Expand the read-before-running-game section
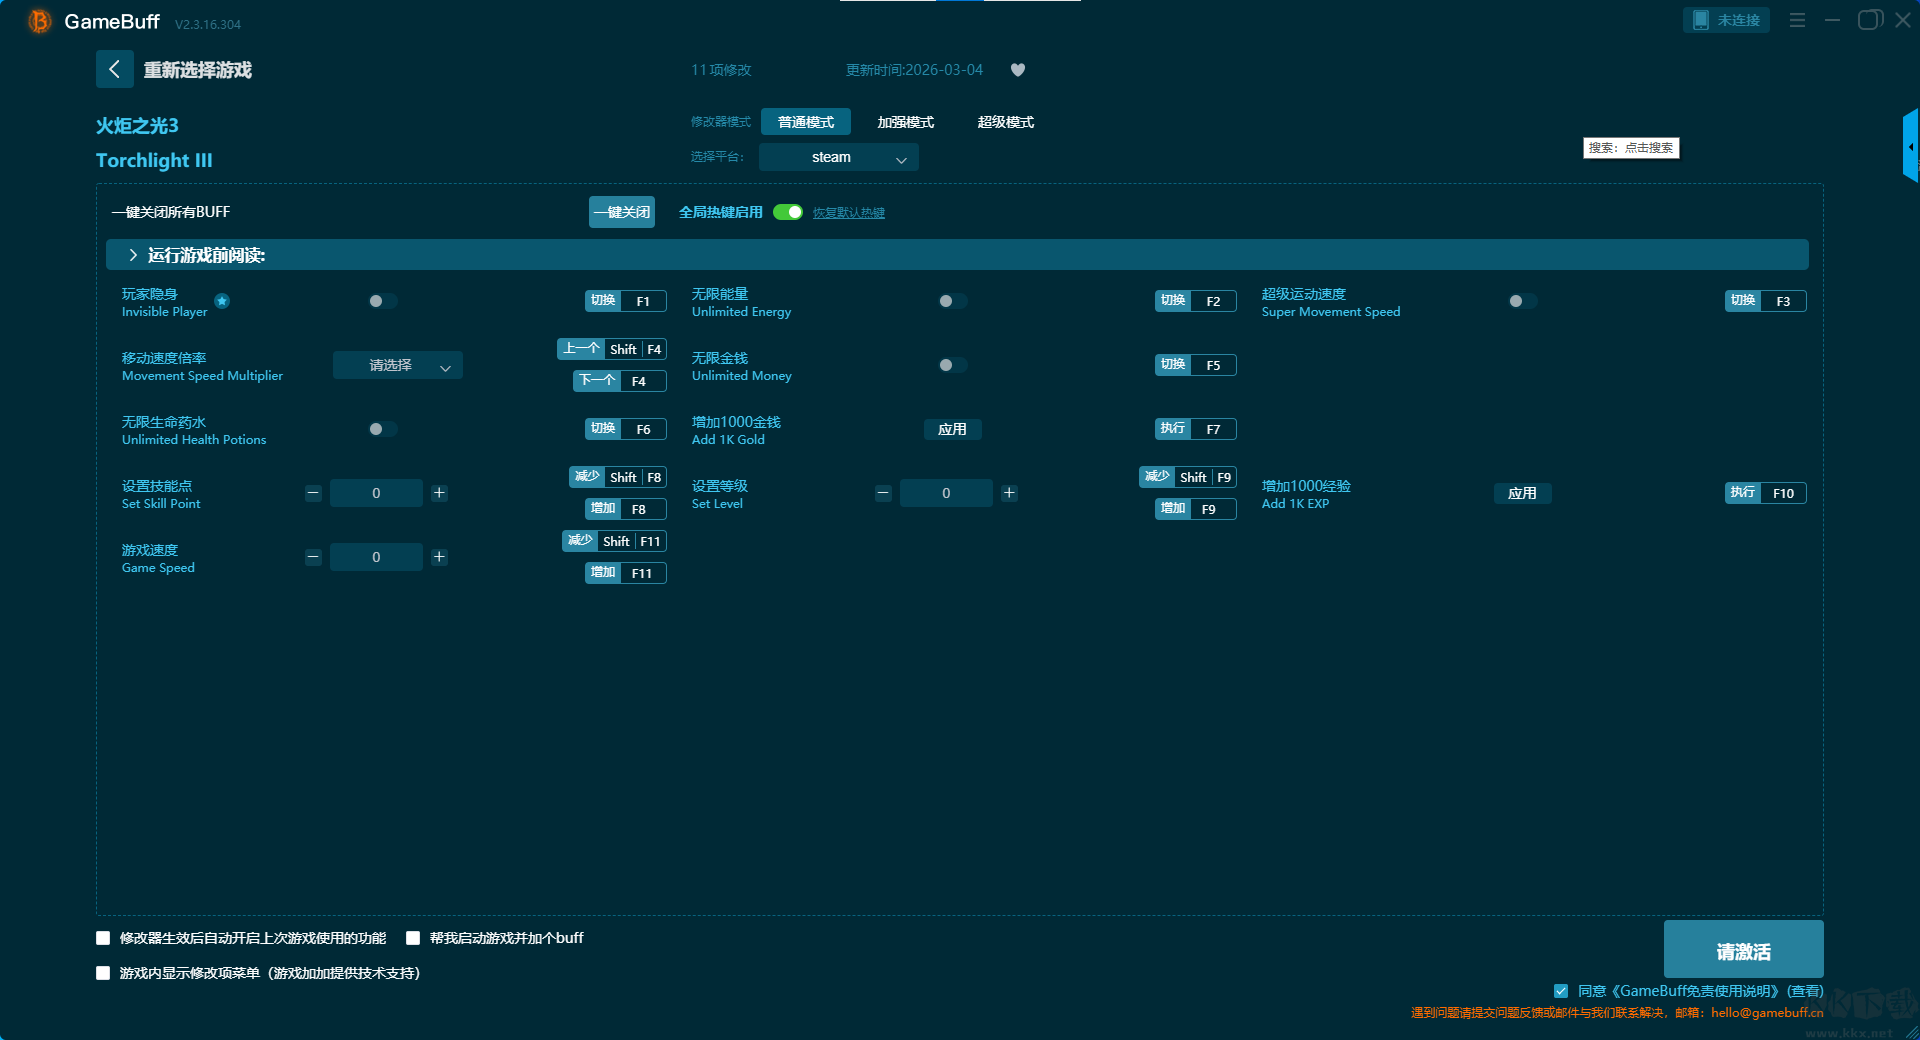 (133, 255)
